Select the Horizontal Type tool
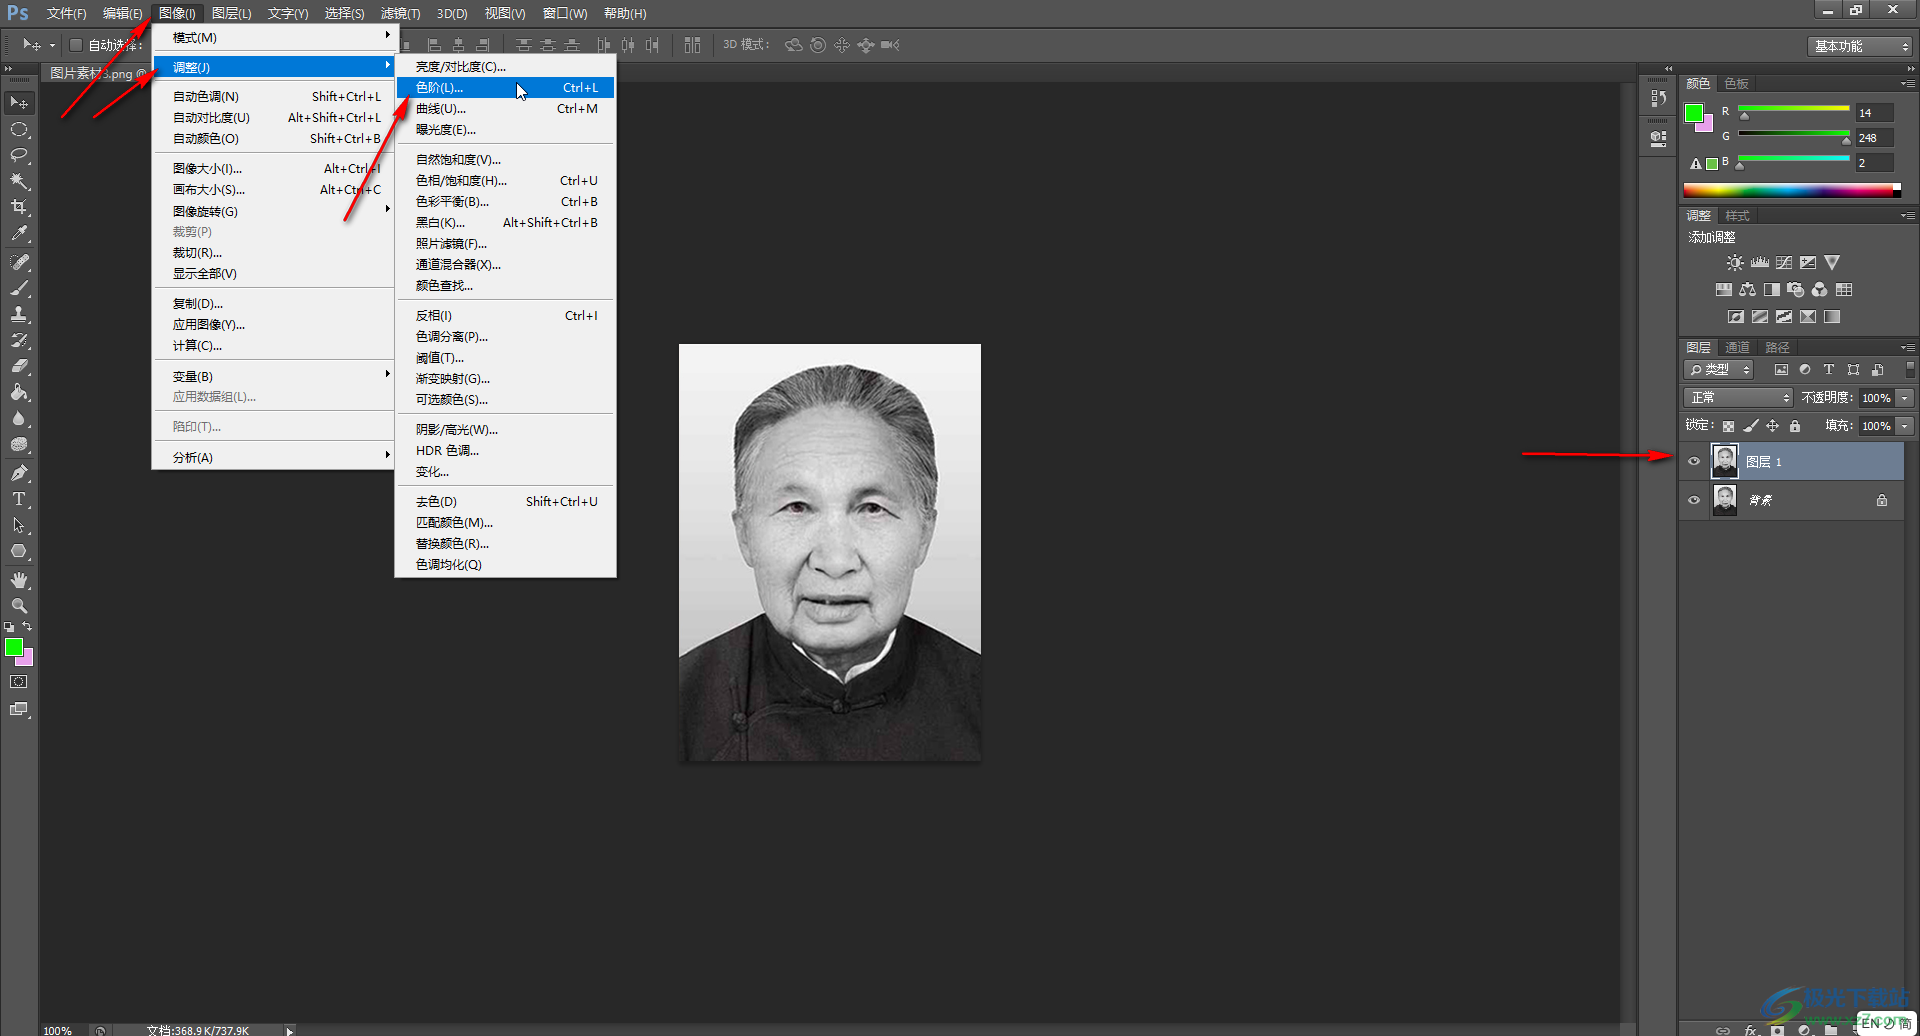 pyautogui.click(x=19, y=499)
